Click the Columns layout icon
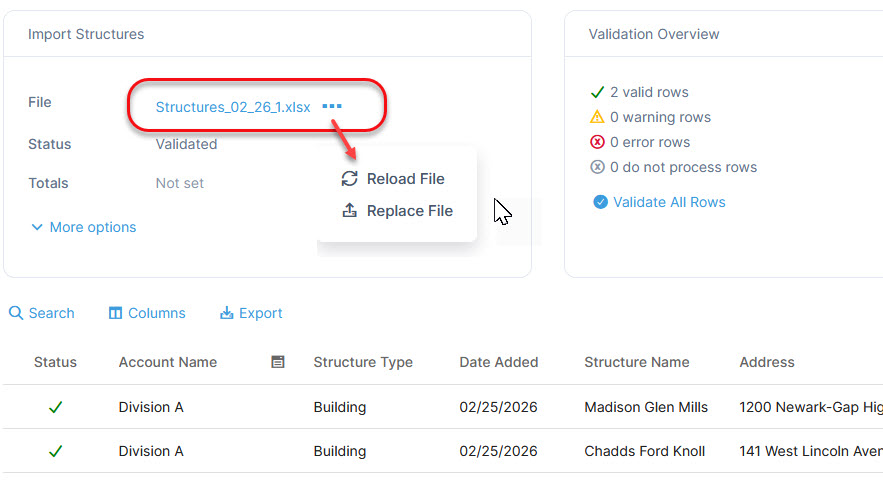 (x=115, y=313)
